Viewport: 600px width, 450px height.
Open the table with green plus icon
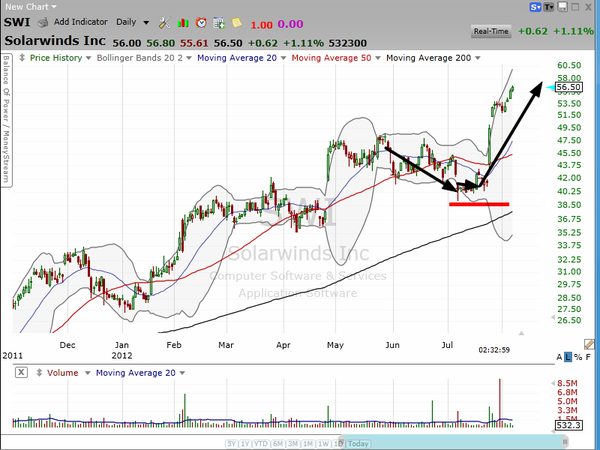tap(219, 23)
